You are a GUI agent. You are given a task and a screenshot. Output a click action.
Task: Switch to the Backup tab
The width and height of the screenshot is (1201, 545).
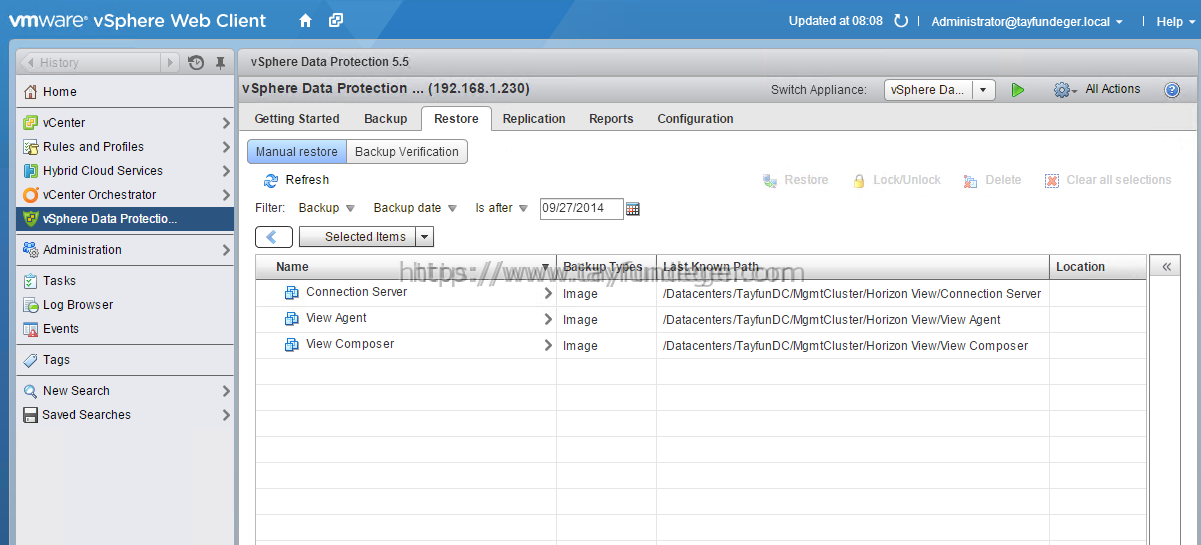click(x=386, y=119)
